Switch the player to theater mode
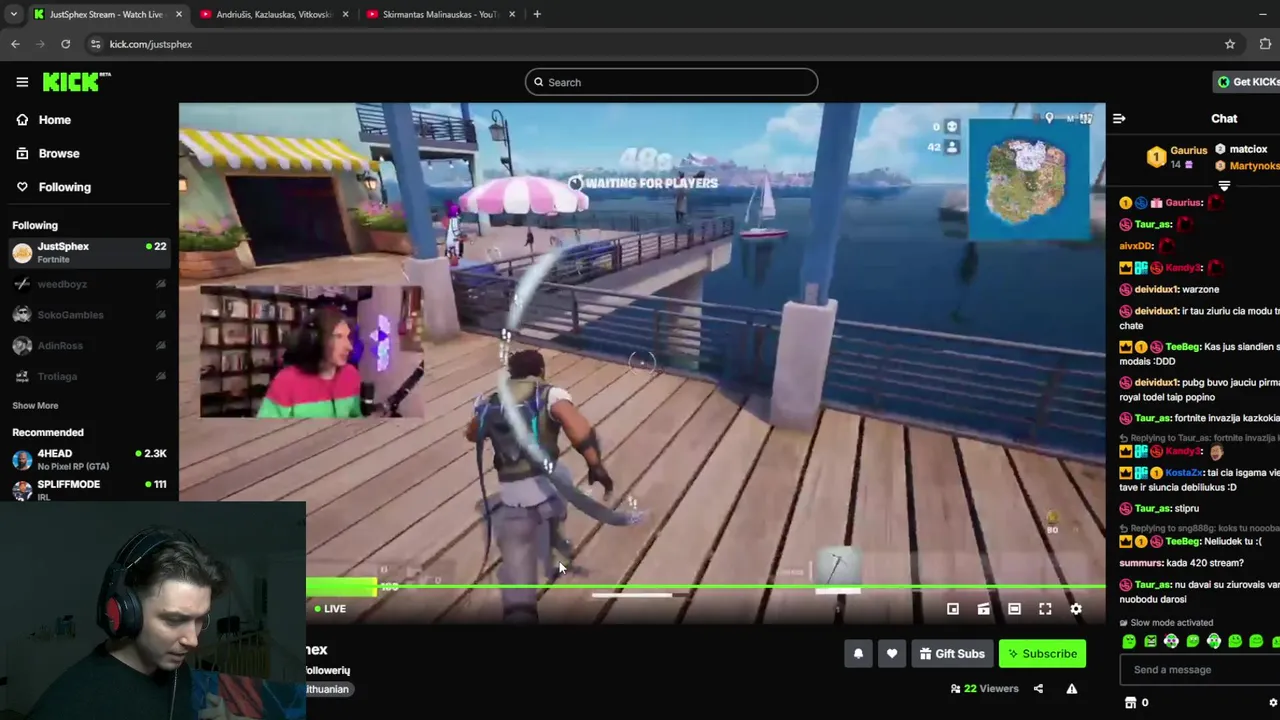 [1014, 609]
